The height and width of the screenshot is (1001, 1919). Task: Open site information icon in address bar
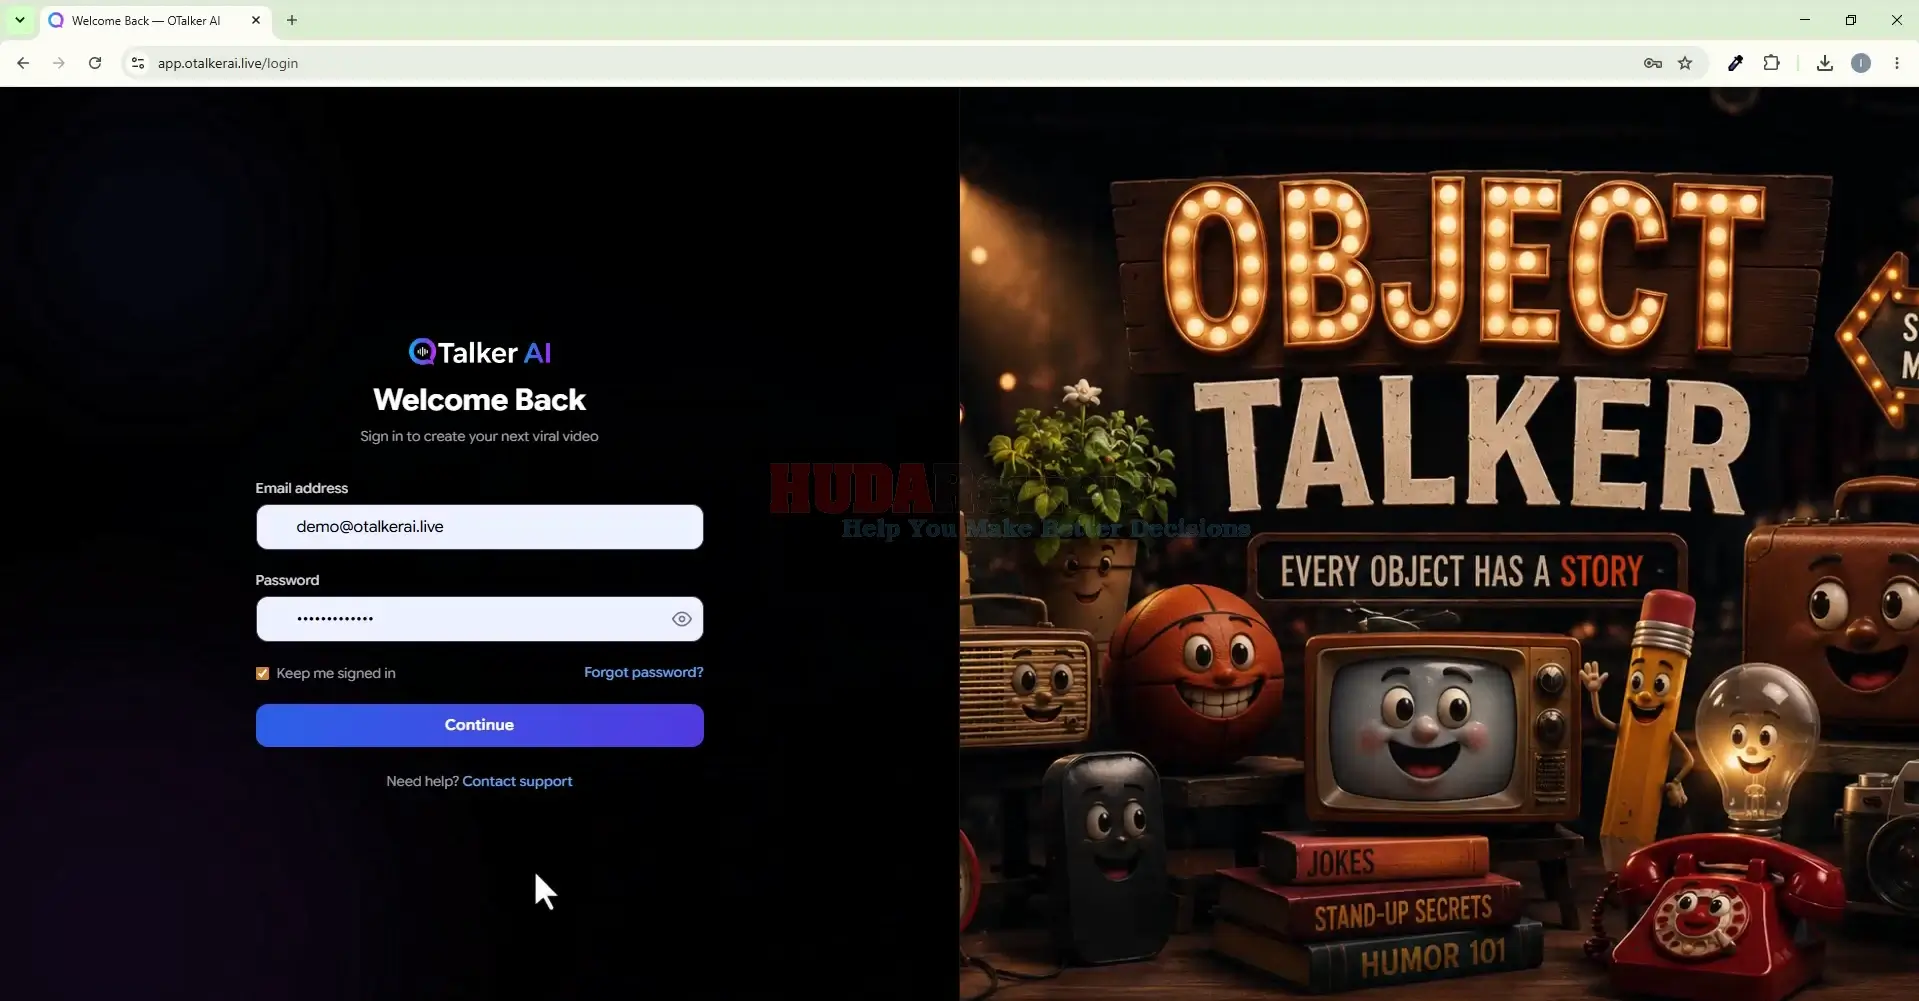tap(138, 63)
